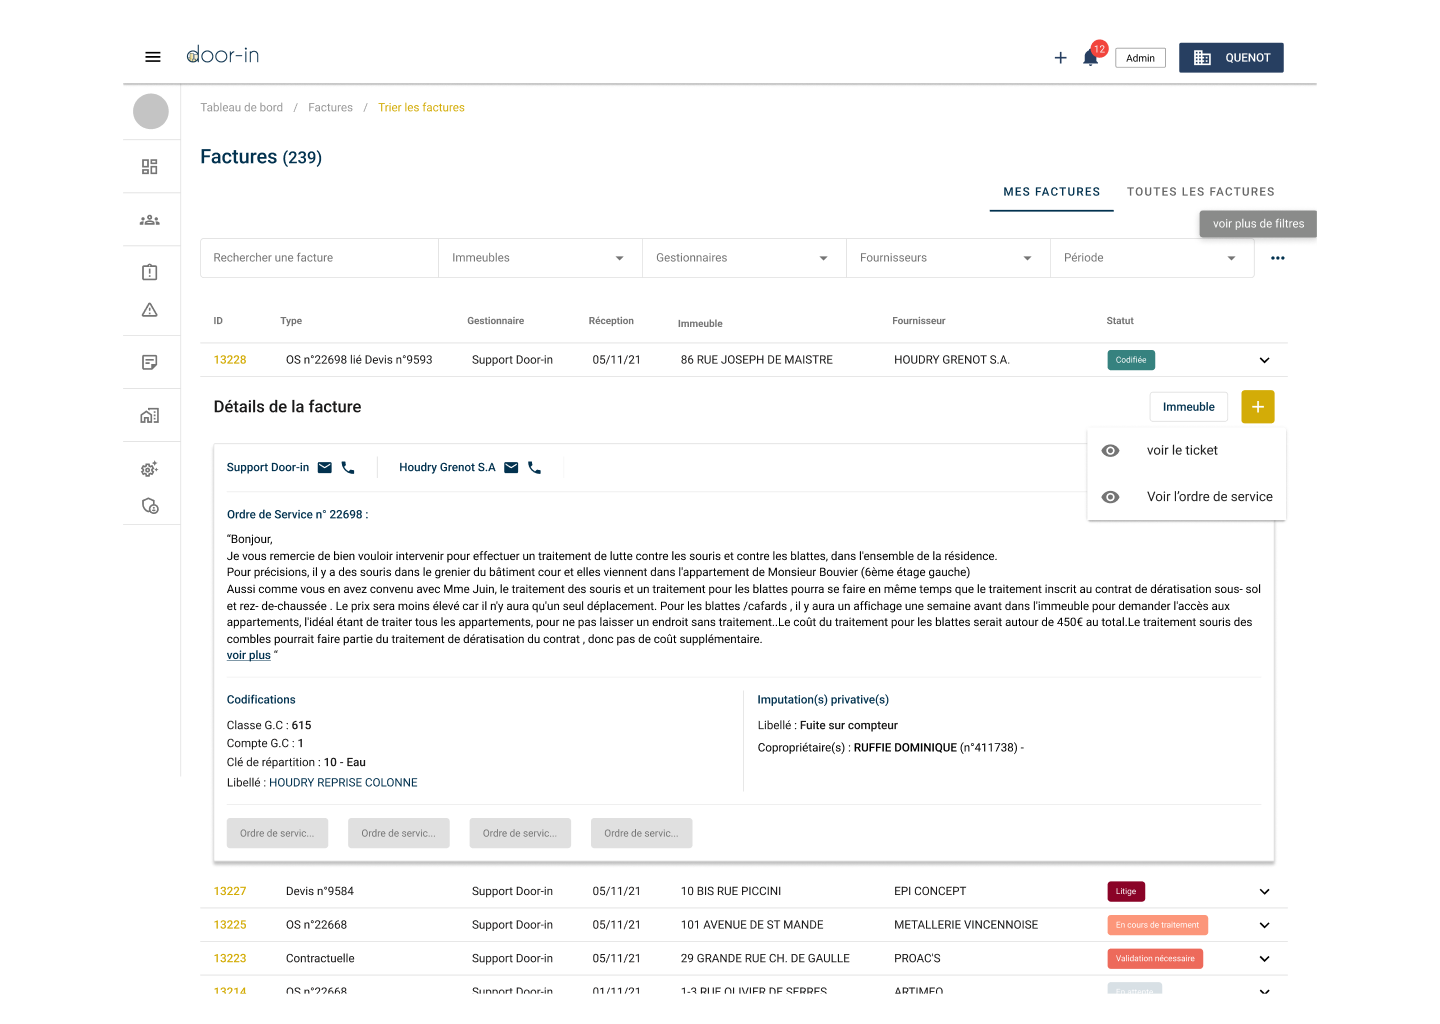Open notifications via the bell icon
The image size is (1440, 1024).
[1090, 58]
